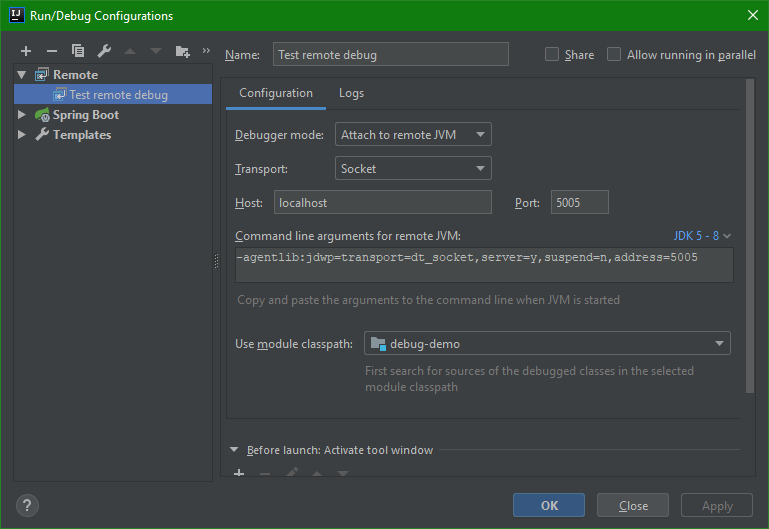Open the Debugger mode dropdown
This screenshot has height=529, width=769.
click(x=413, y=134)
